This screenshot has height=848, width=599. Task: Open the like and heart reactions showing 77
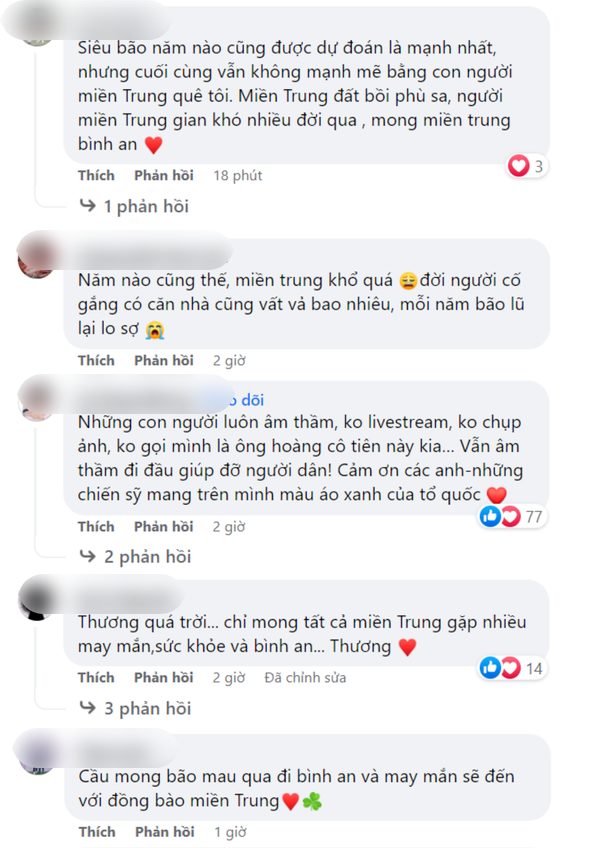[512, 516]
